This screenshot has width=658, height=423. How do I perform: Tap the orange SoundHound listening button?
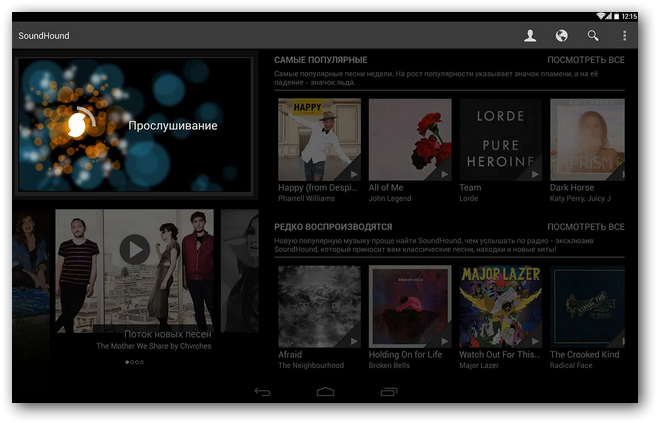coord(77,125)
